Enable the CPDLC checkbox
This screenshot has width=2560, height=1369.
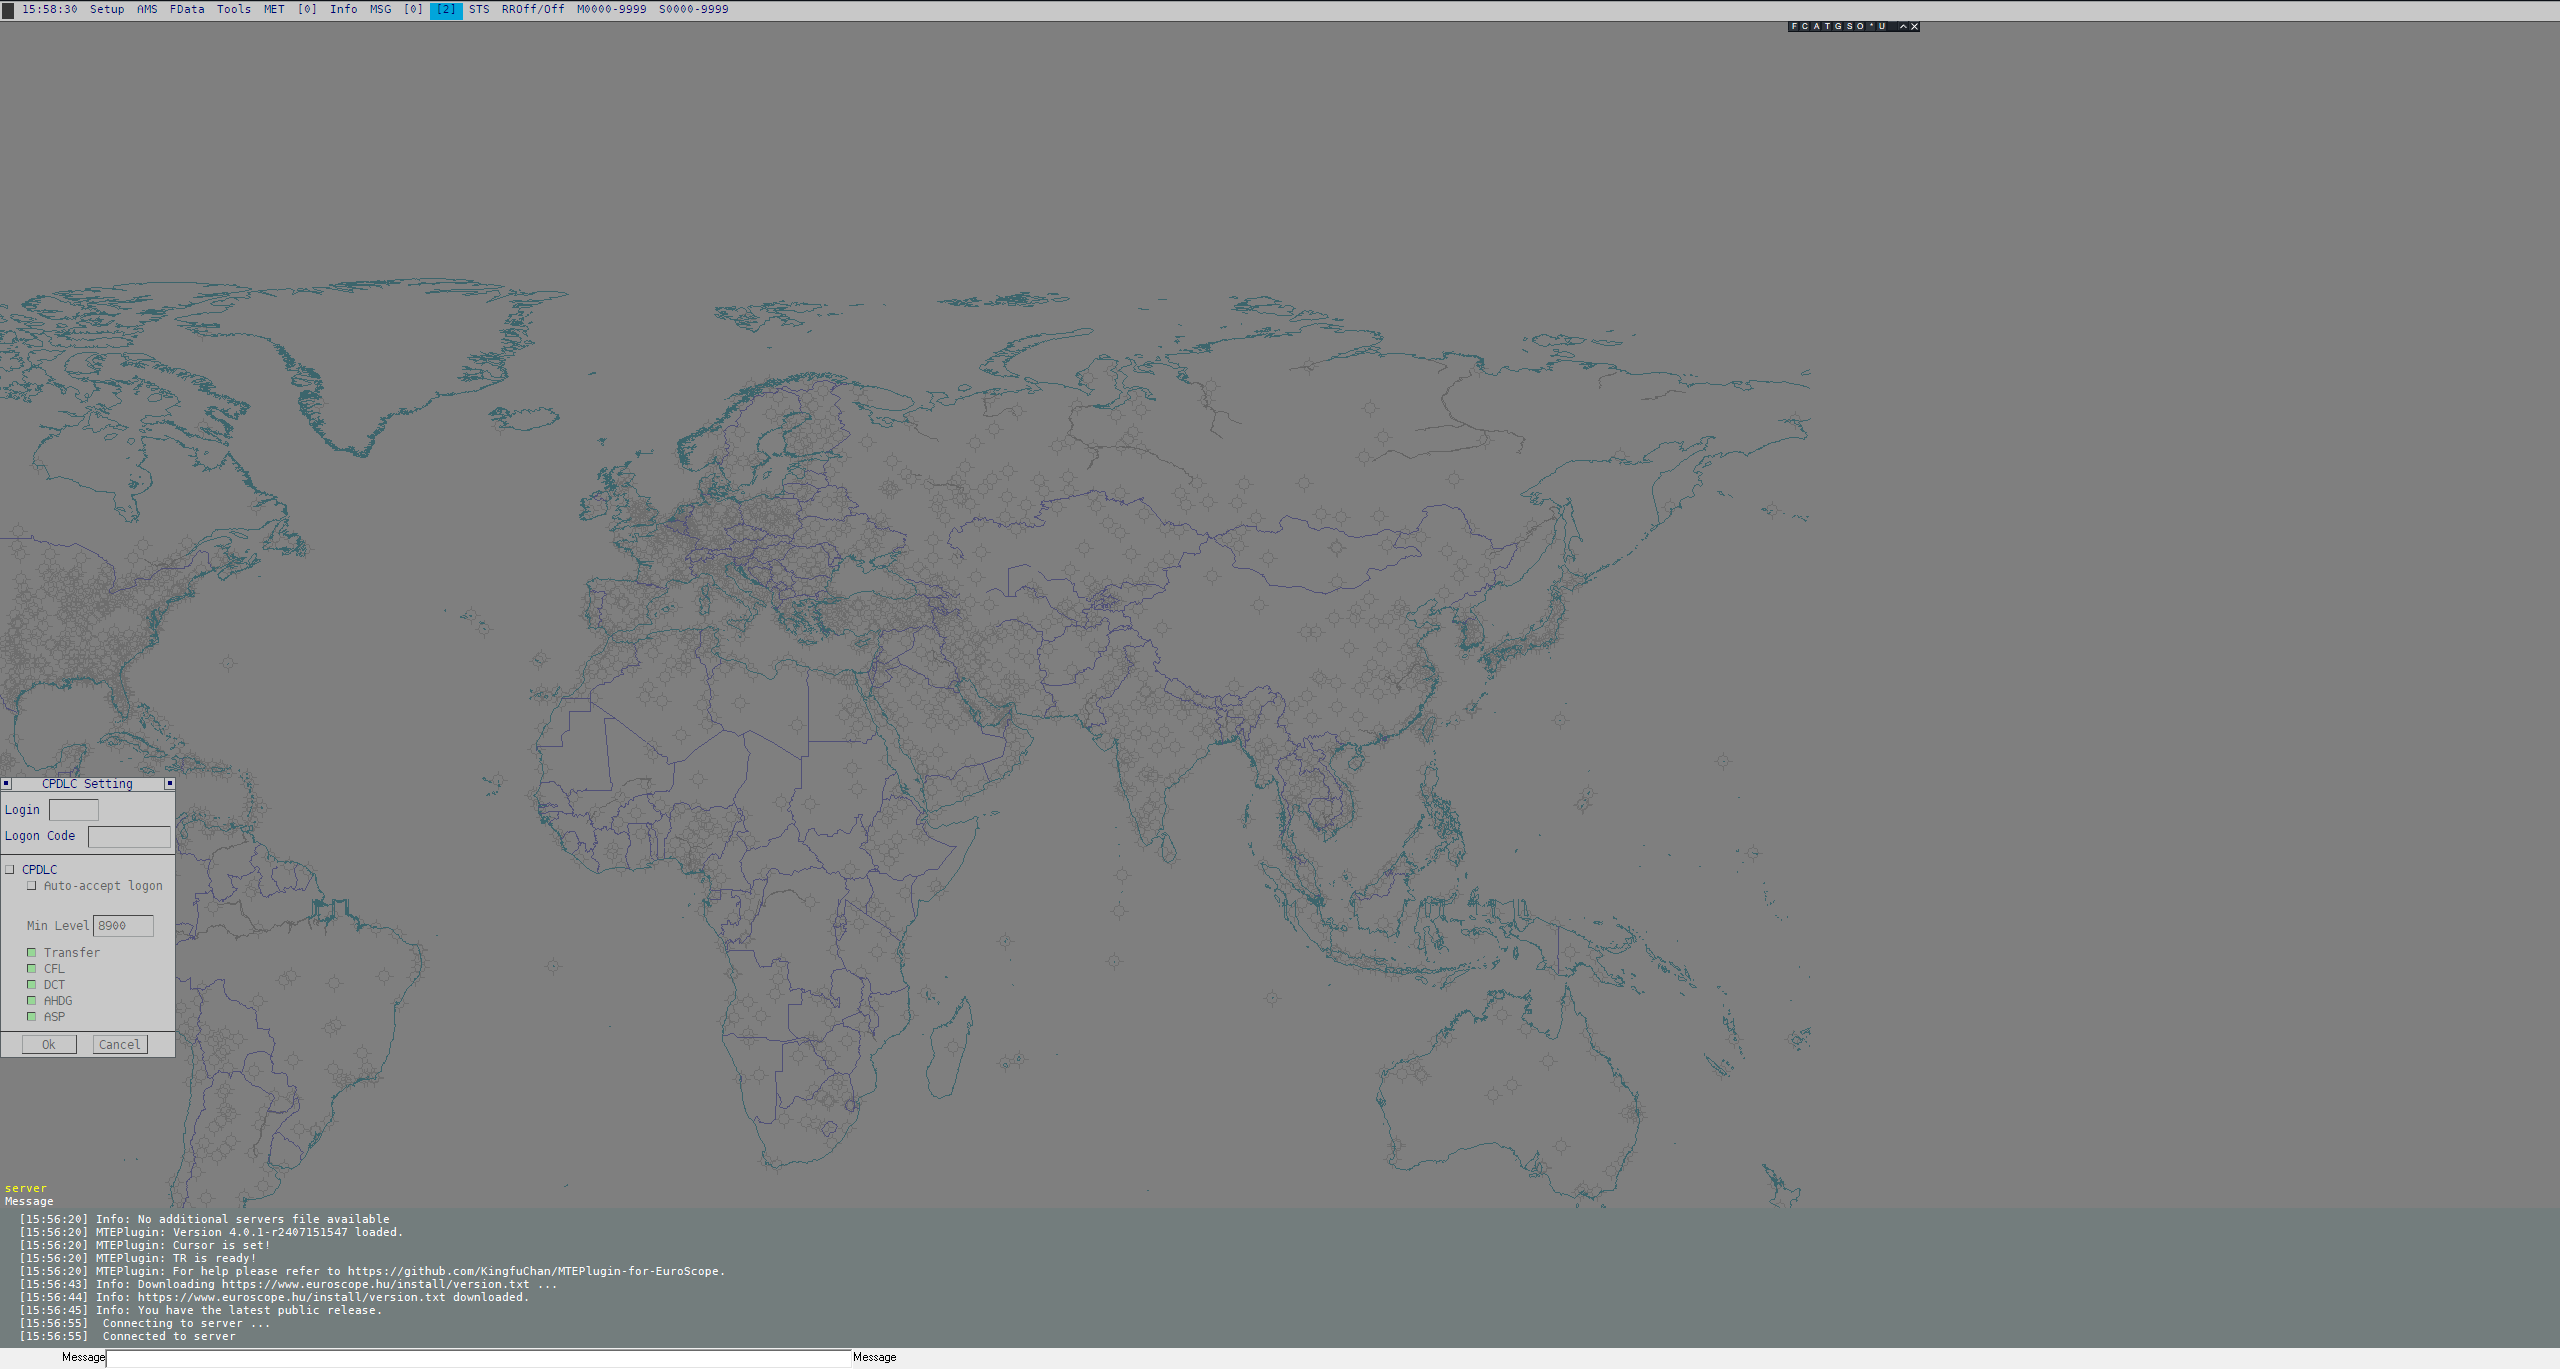coord(10,870)
